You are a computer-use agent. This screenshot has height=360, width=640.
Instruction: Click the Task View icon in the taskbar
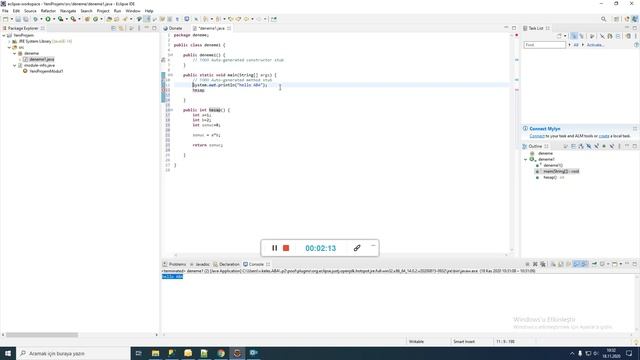click(138, 353)
